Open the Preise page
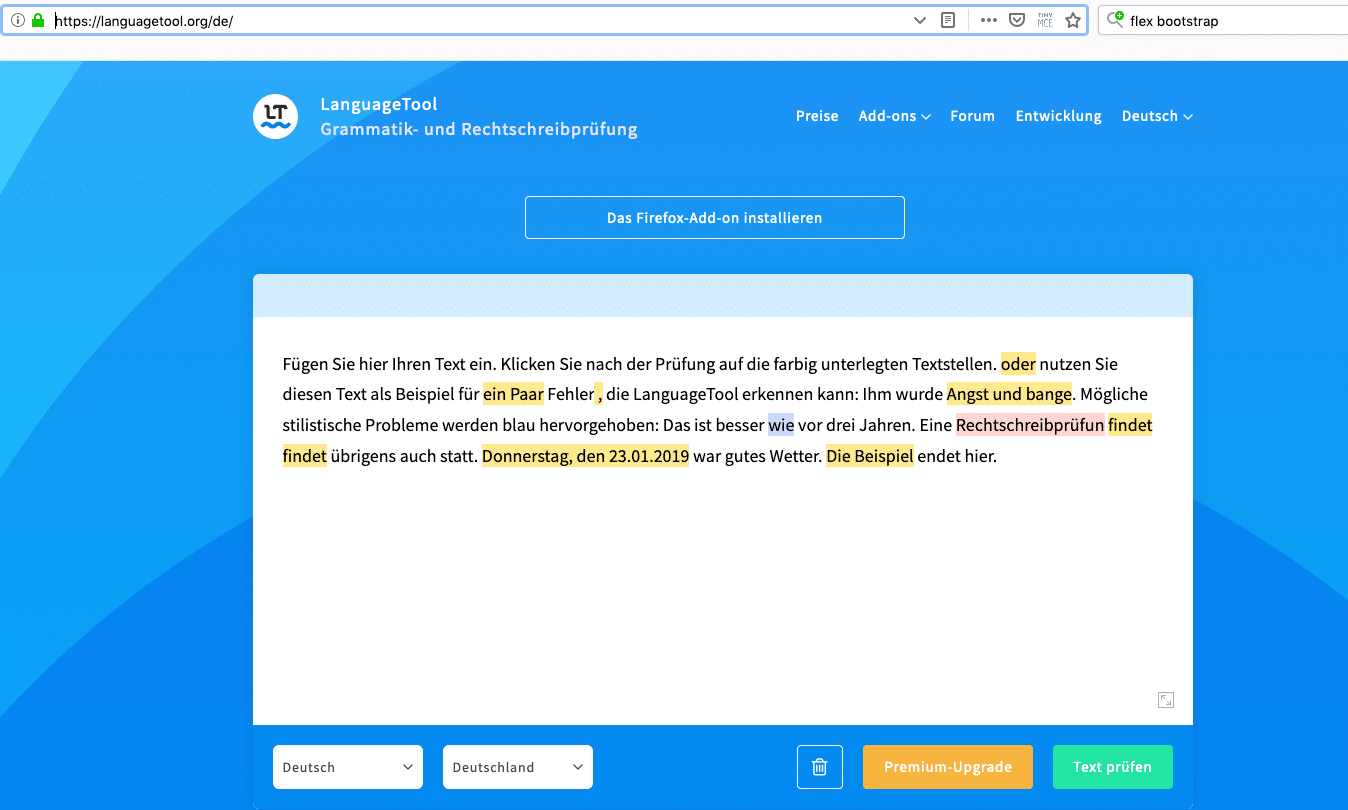This screenshot has height=810, width=1348. point(817,116)
